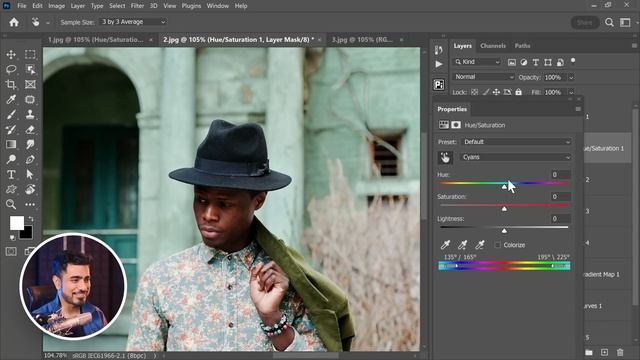Enable Quick Mask mode
This screenshot has width=640, height=360.
point(11,251)
